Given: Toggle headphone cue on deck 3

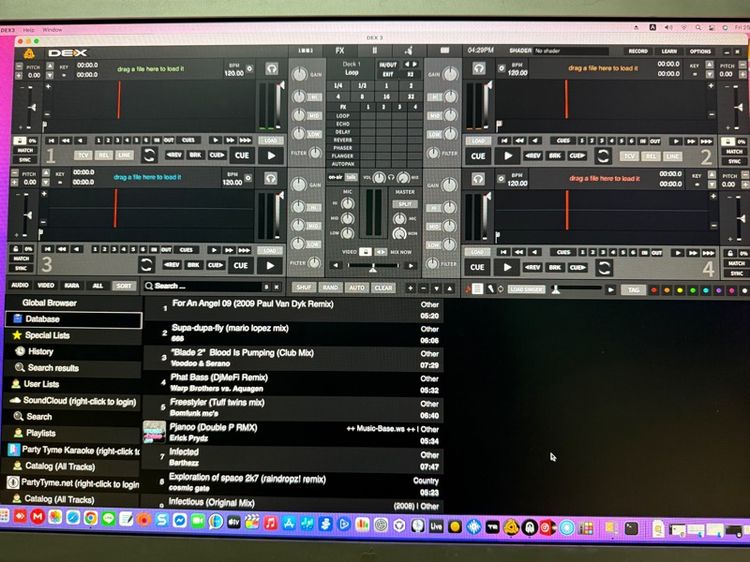Looking at the screenshot, I should click(x=271, y=178).
